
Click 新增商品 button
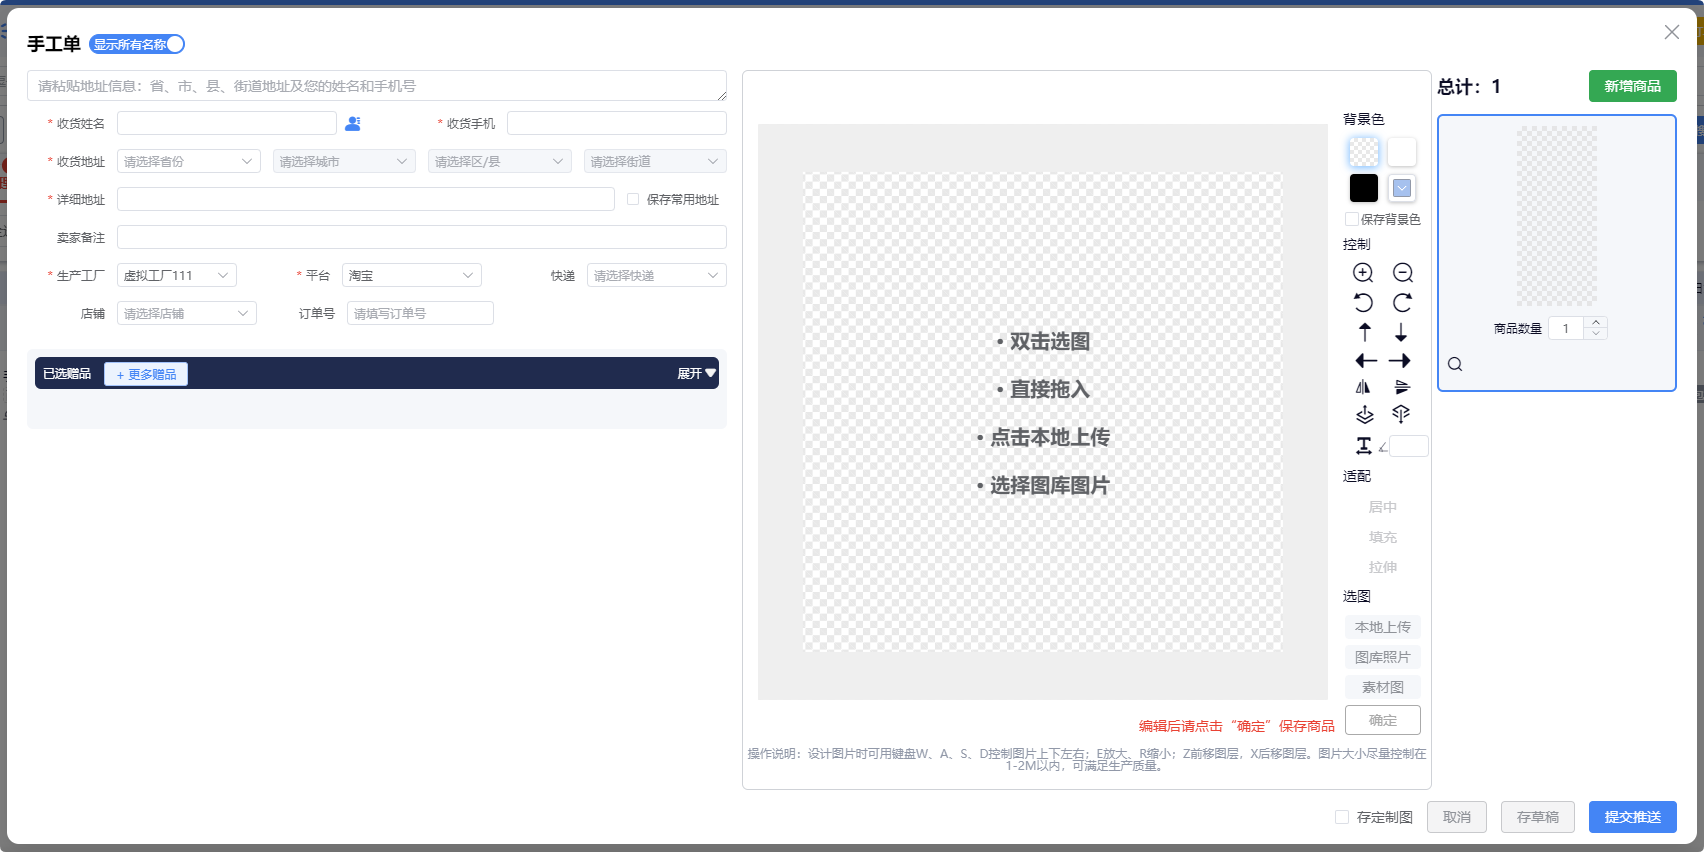pos(1633,86)
